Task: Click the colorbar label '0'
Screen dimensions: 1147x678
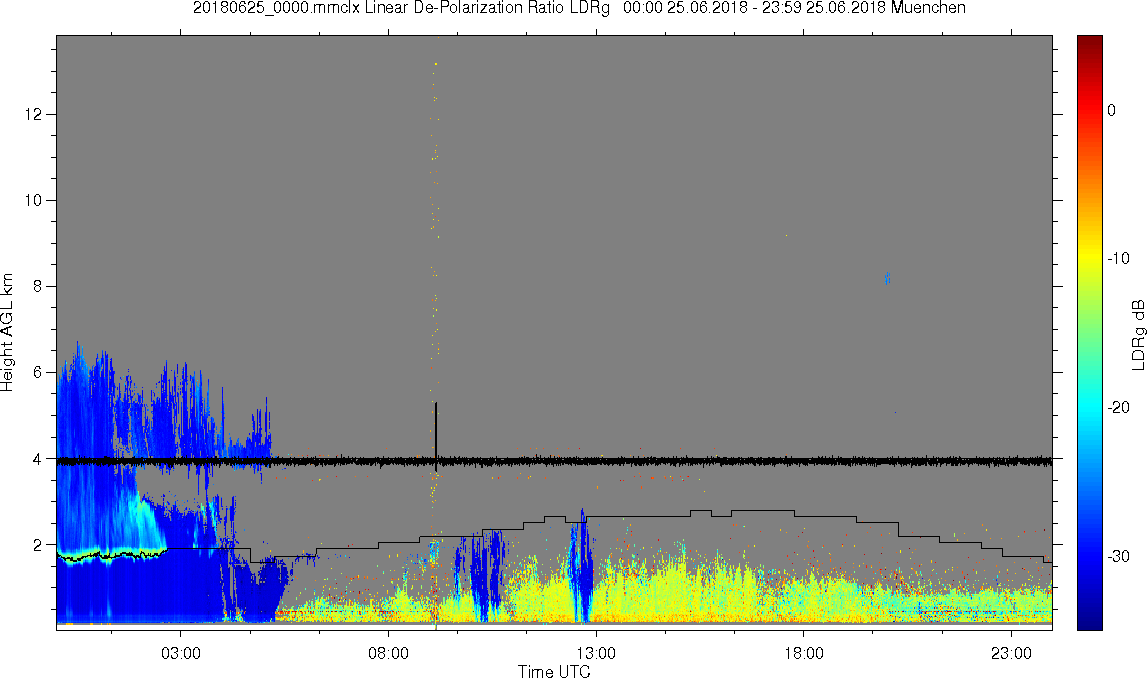Action: pos(1112,110)
